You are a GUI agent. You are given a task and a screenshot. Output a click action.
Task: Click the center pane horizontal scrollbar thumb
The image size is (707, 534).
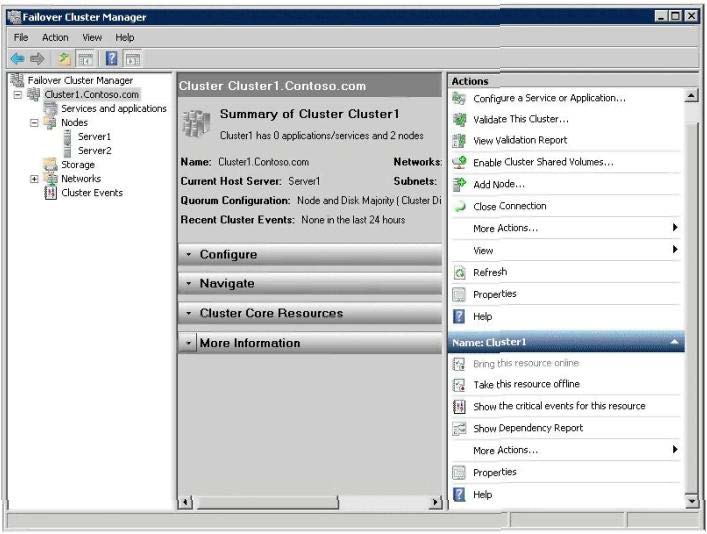[267, 502]
